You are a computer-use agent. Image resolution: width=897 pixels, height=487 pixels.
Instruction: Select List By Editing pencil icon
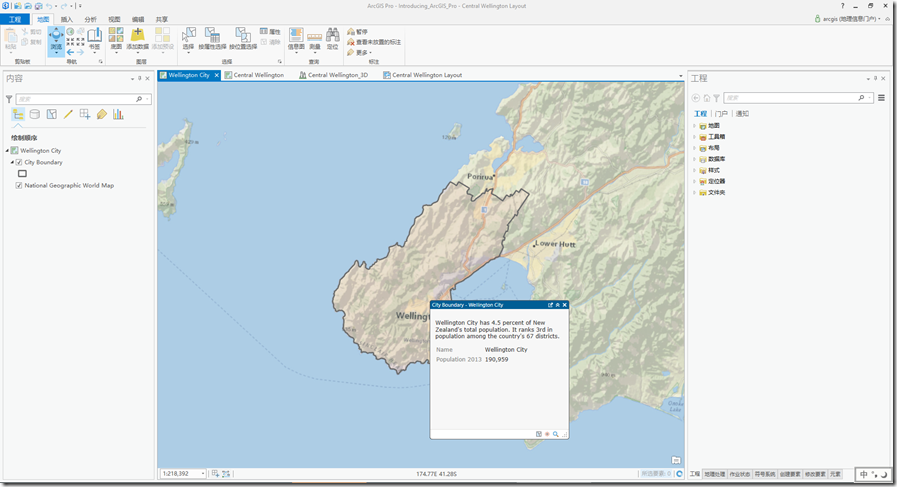click(68, 114)
